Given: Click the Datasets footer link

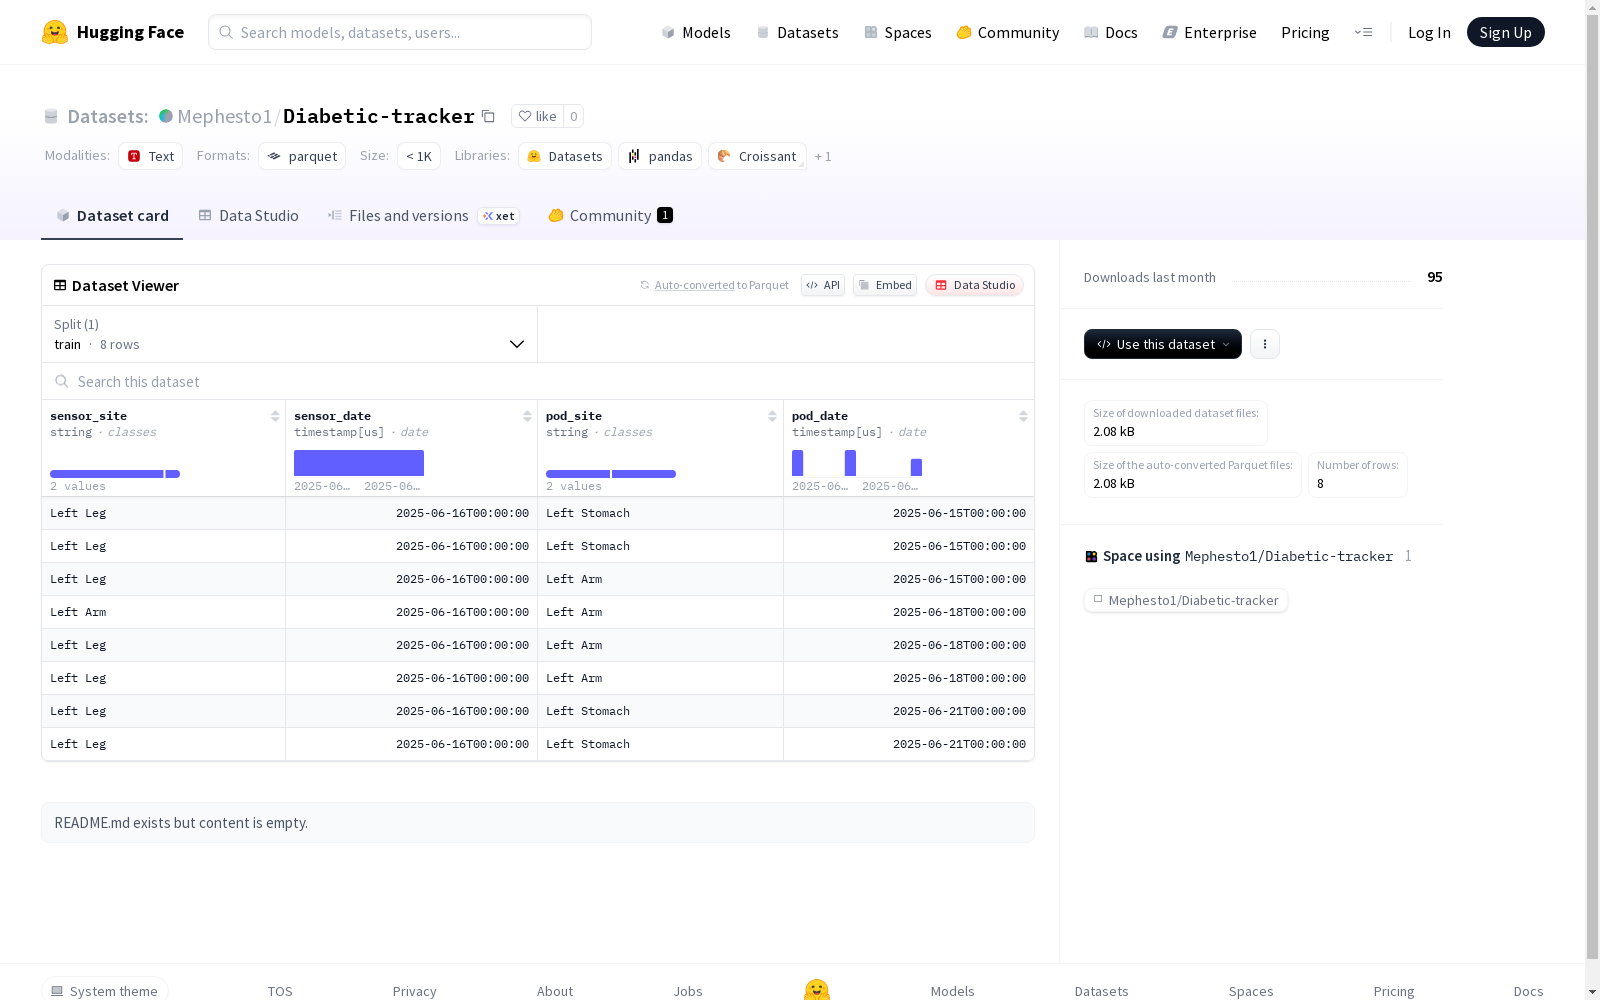Looking at the screenshot, I should [x=1102, y=991].
